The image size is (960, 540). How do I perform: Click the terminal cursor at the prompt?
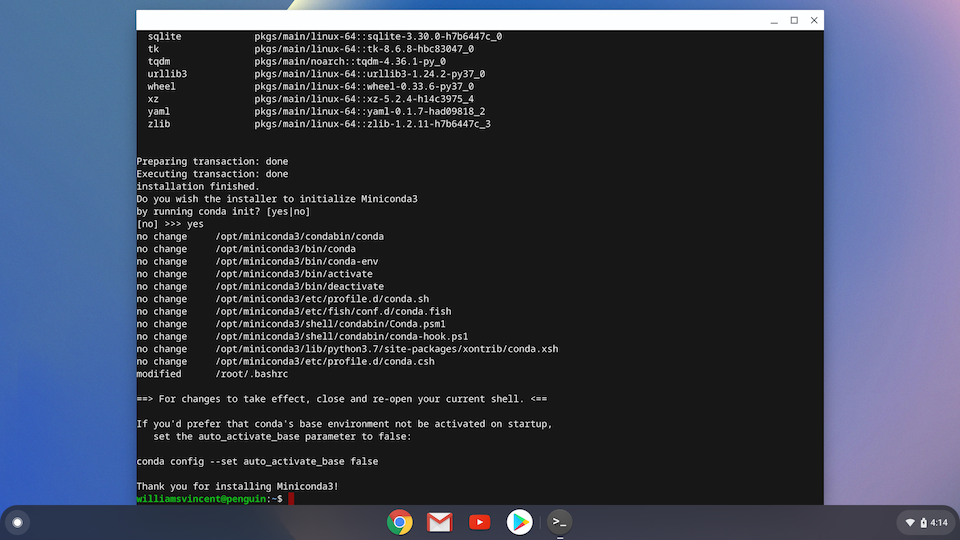click(x=291, y=498)
